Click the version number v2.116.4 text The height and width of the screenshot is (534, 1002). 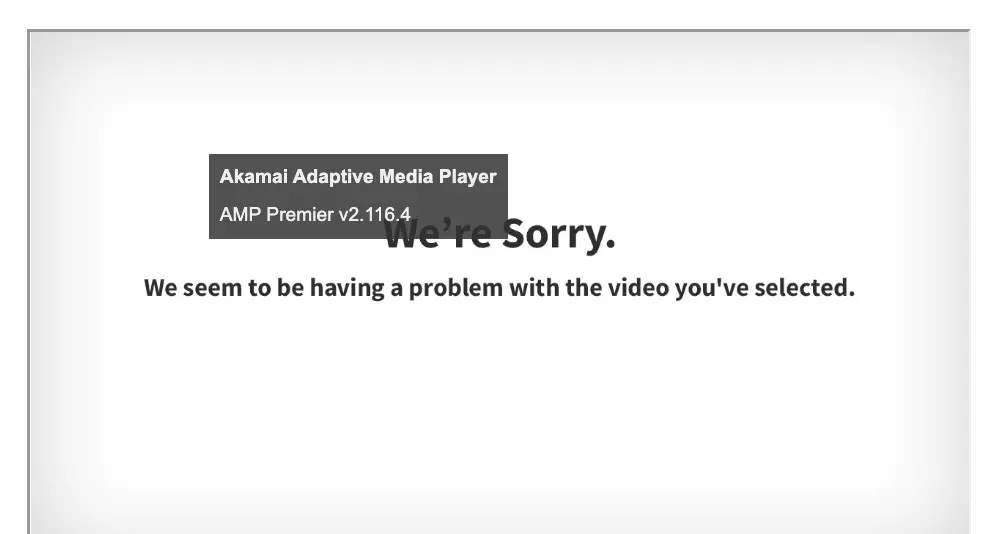tap(374, 215)
